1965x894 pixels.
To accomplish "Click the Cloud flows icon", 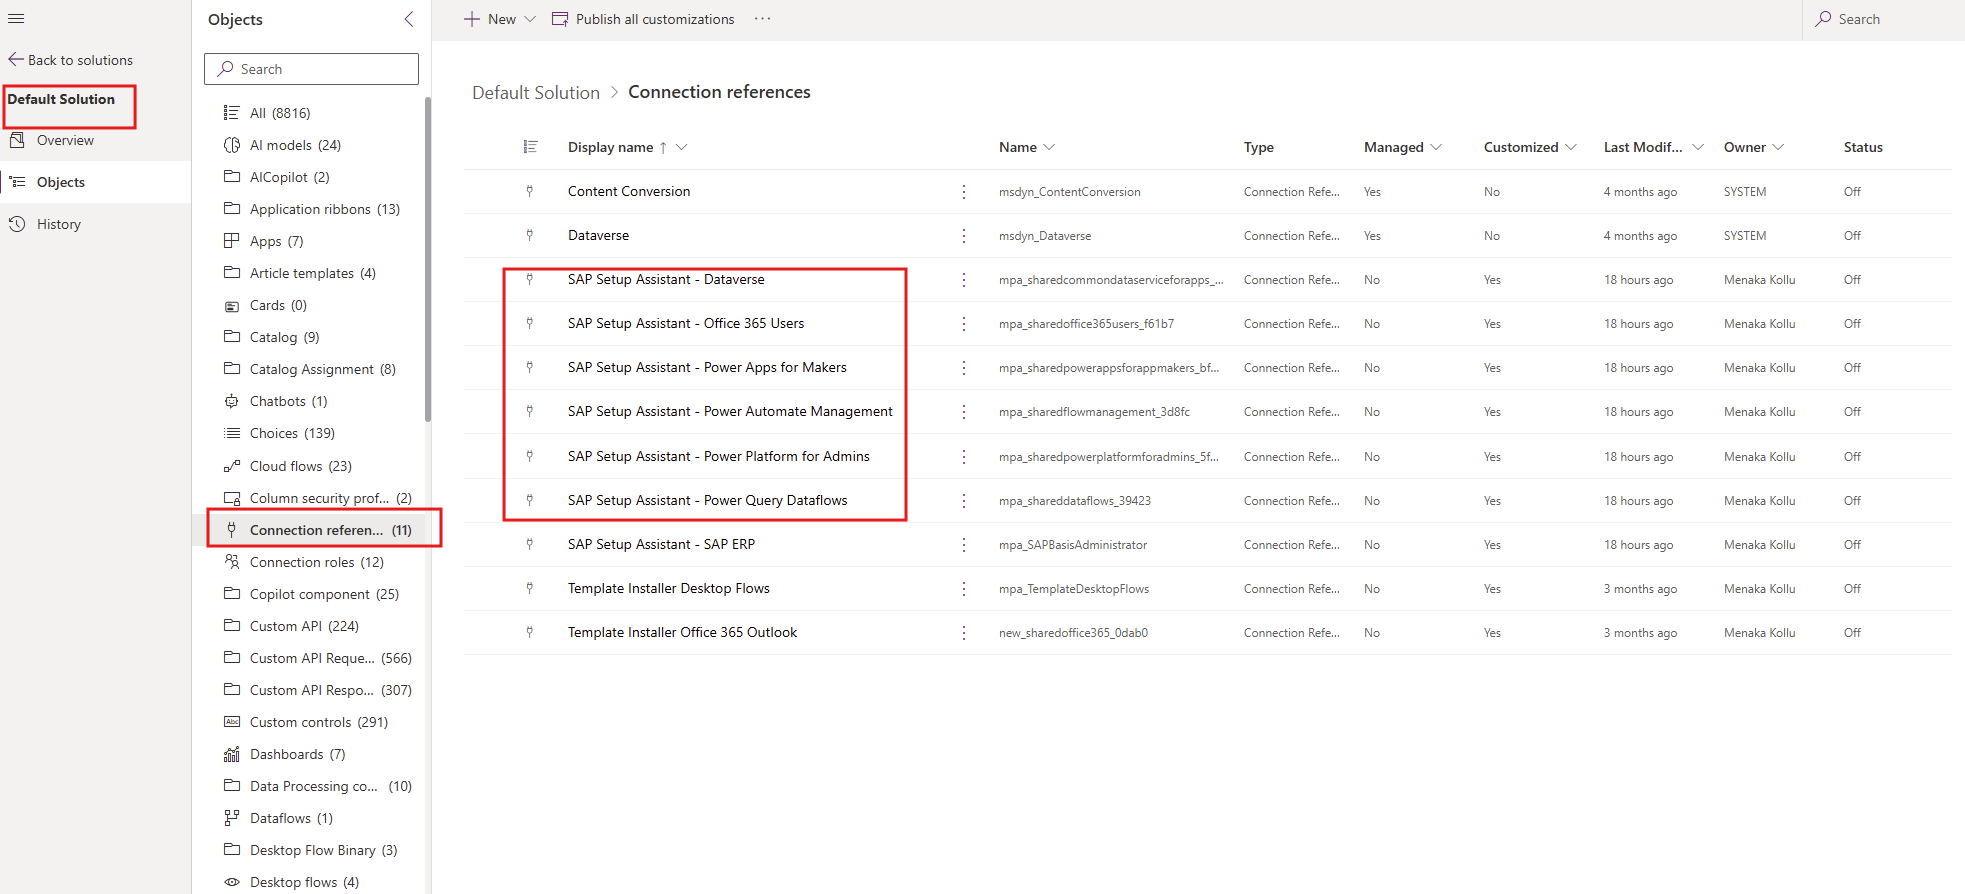I will click(232, 466).
